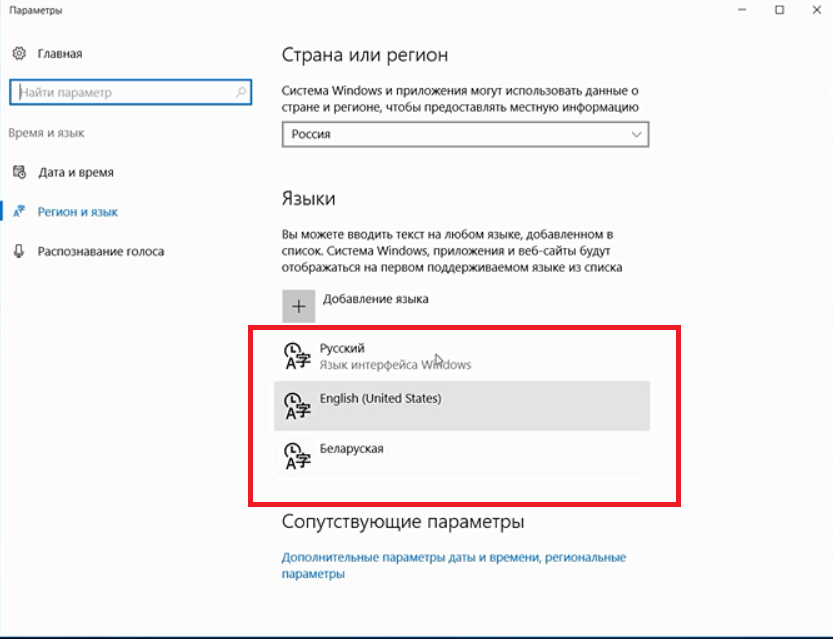Expand the Россия country dropdown
Screen dimensions: 838x643
pos(465,134)
